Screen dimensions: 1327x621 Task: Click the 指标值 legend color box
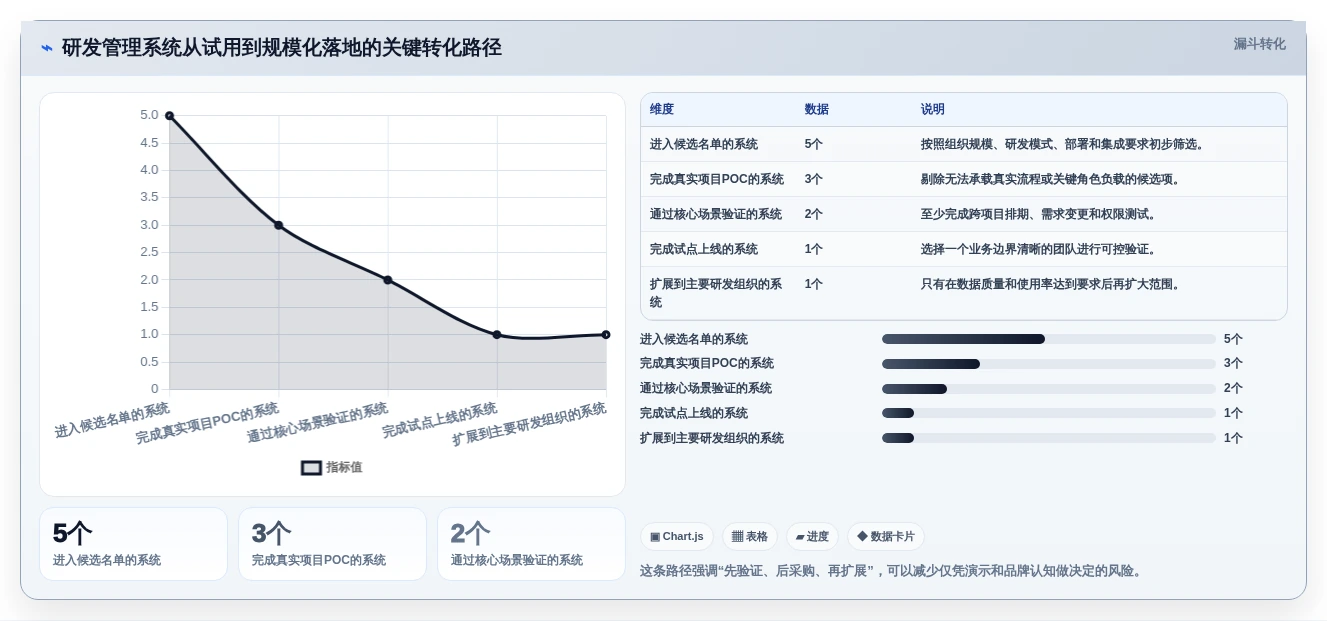(x=311, y=467)
